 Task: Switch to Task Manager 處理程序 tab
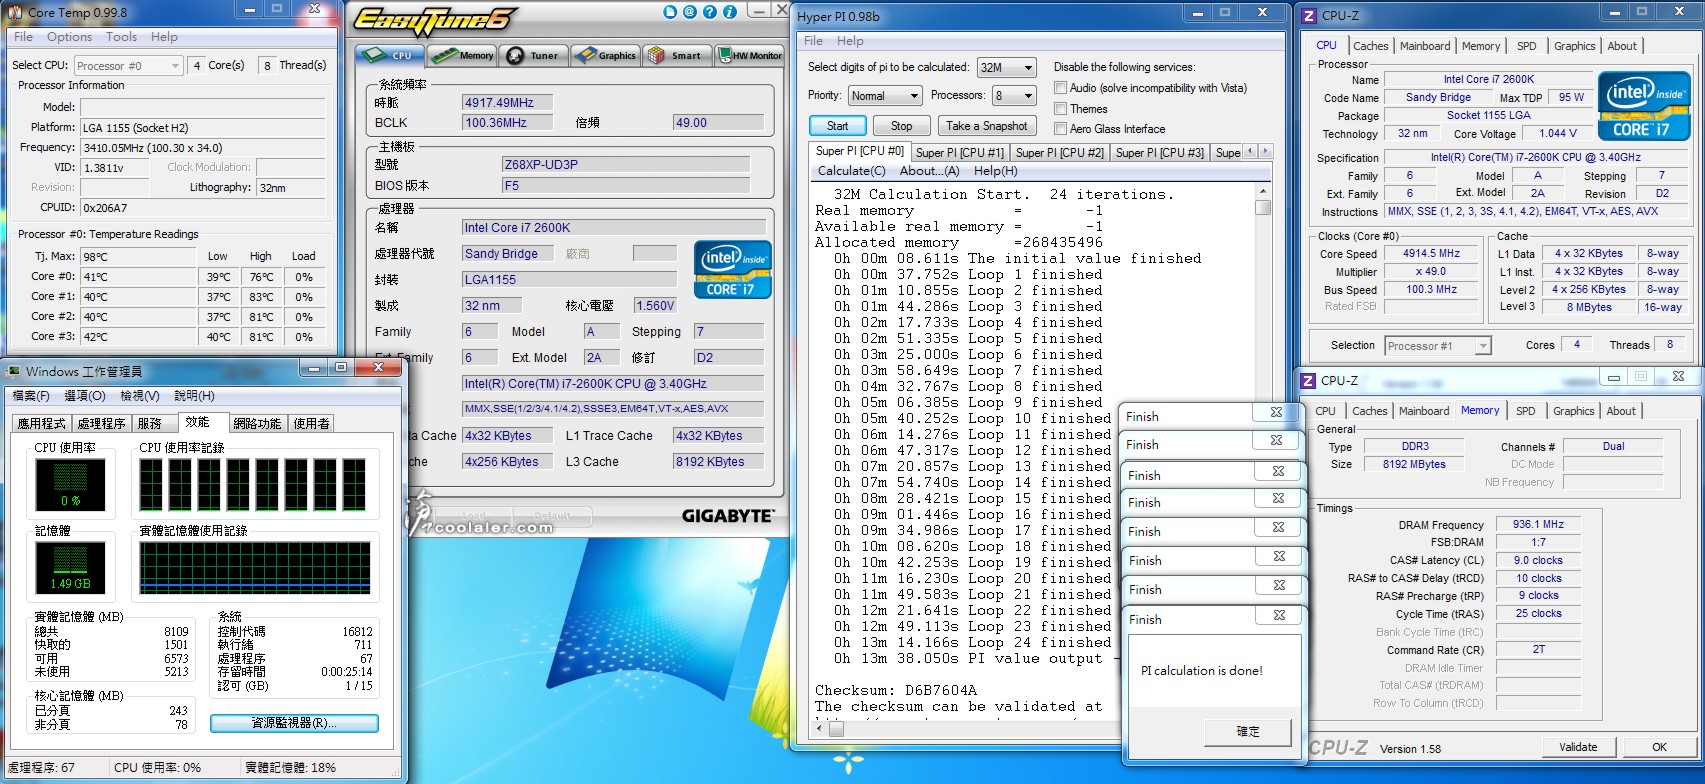pyautogui.click(x=101, y=424)
